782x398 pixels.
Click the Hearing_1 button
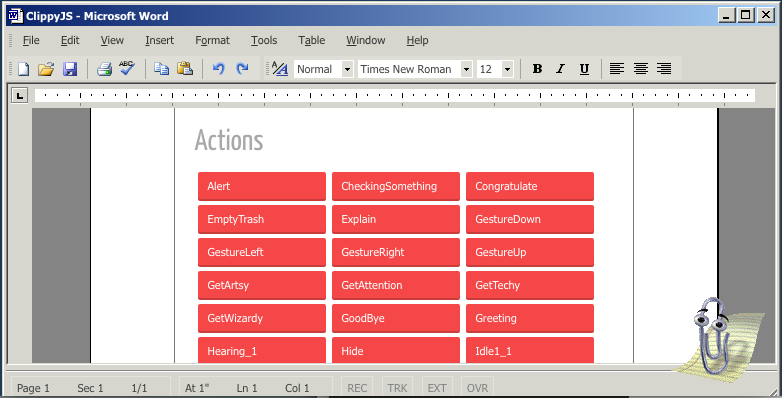click(262, 350)
